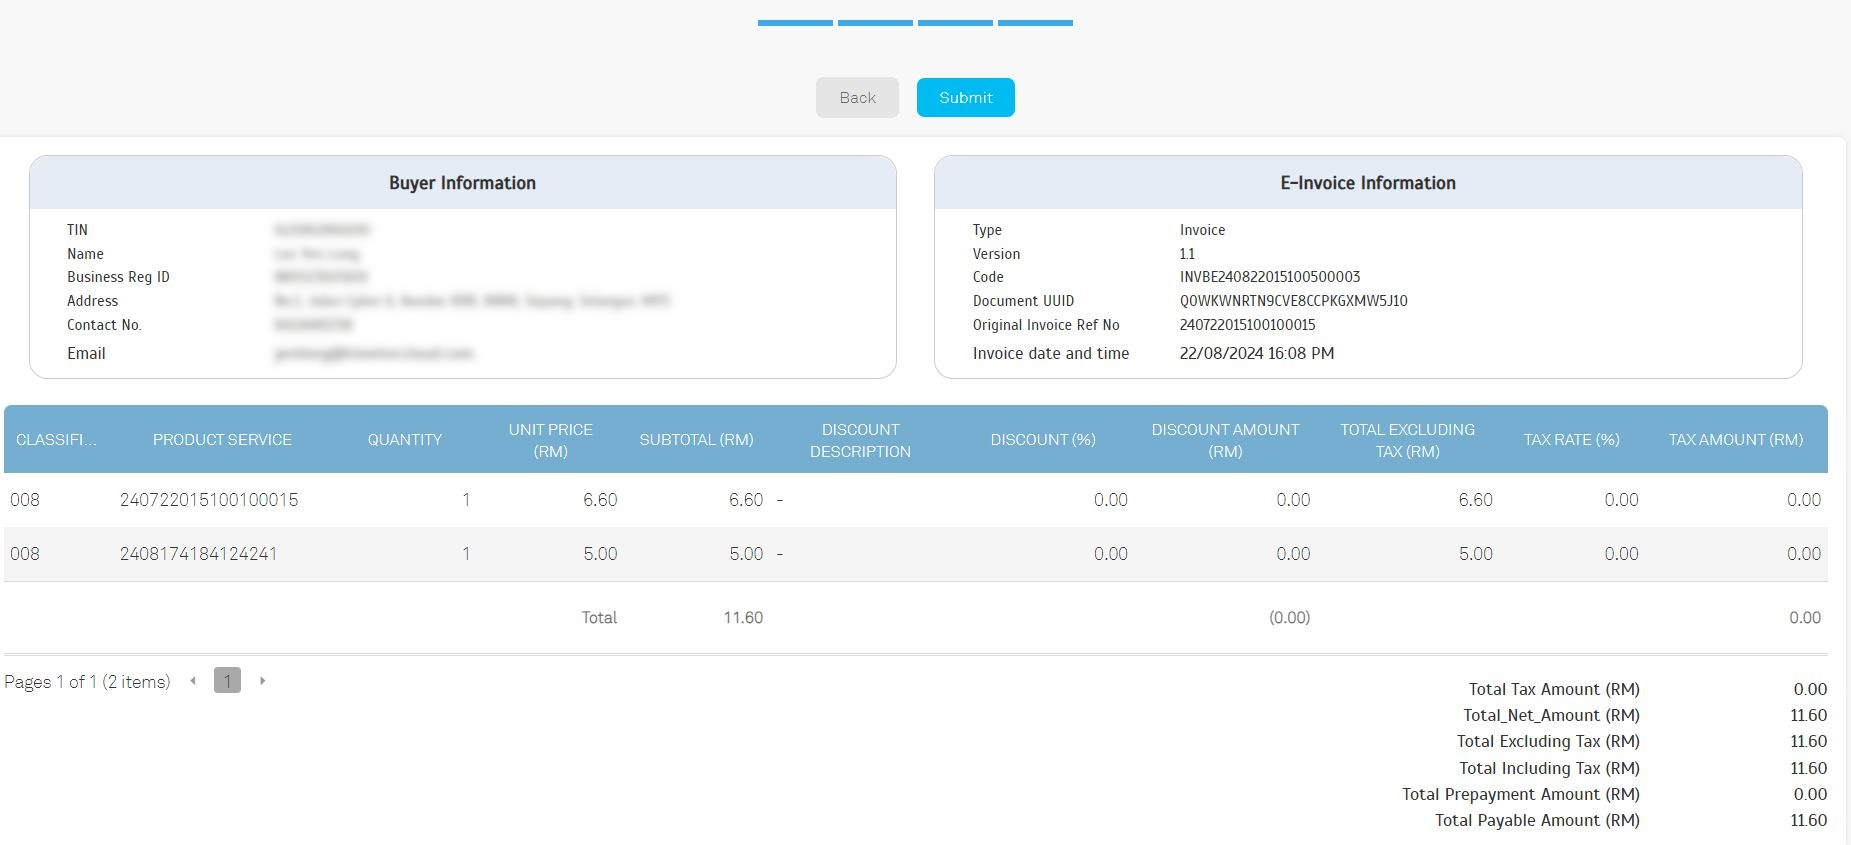Click the Tax Rate (%) column header
This screenshot has height=845, width=1851.
pyautogui.click(x=1571, y=440)
